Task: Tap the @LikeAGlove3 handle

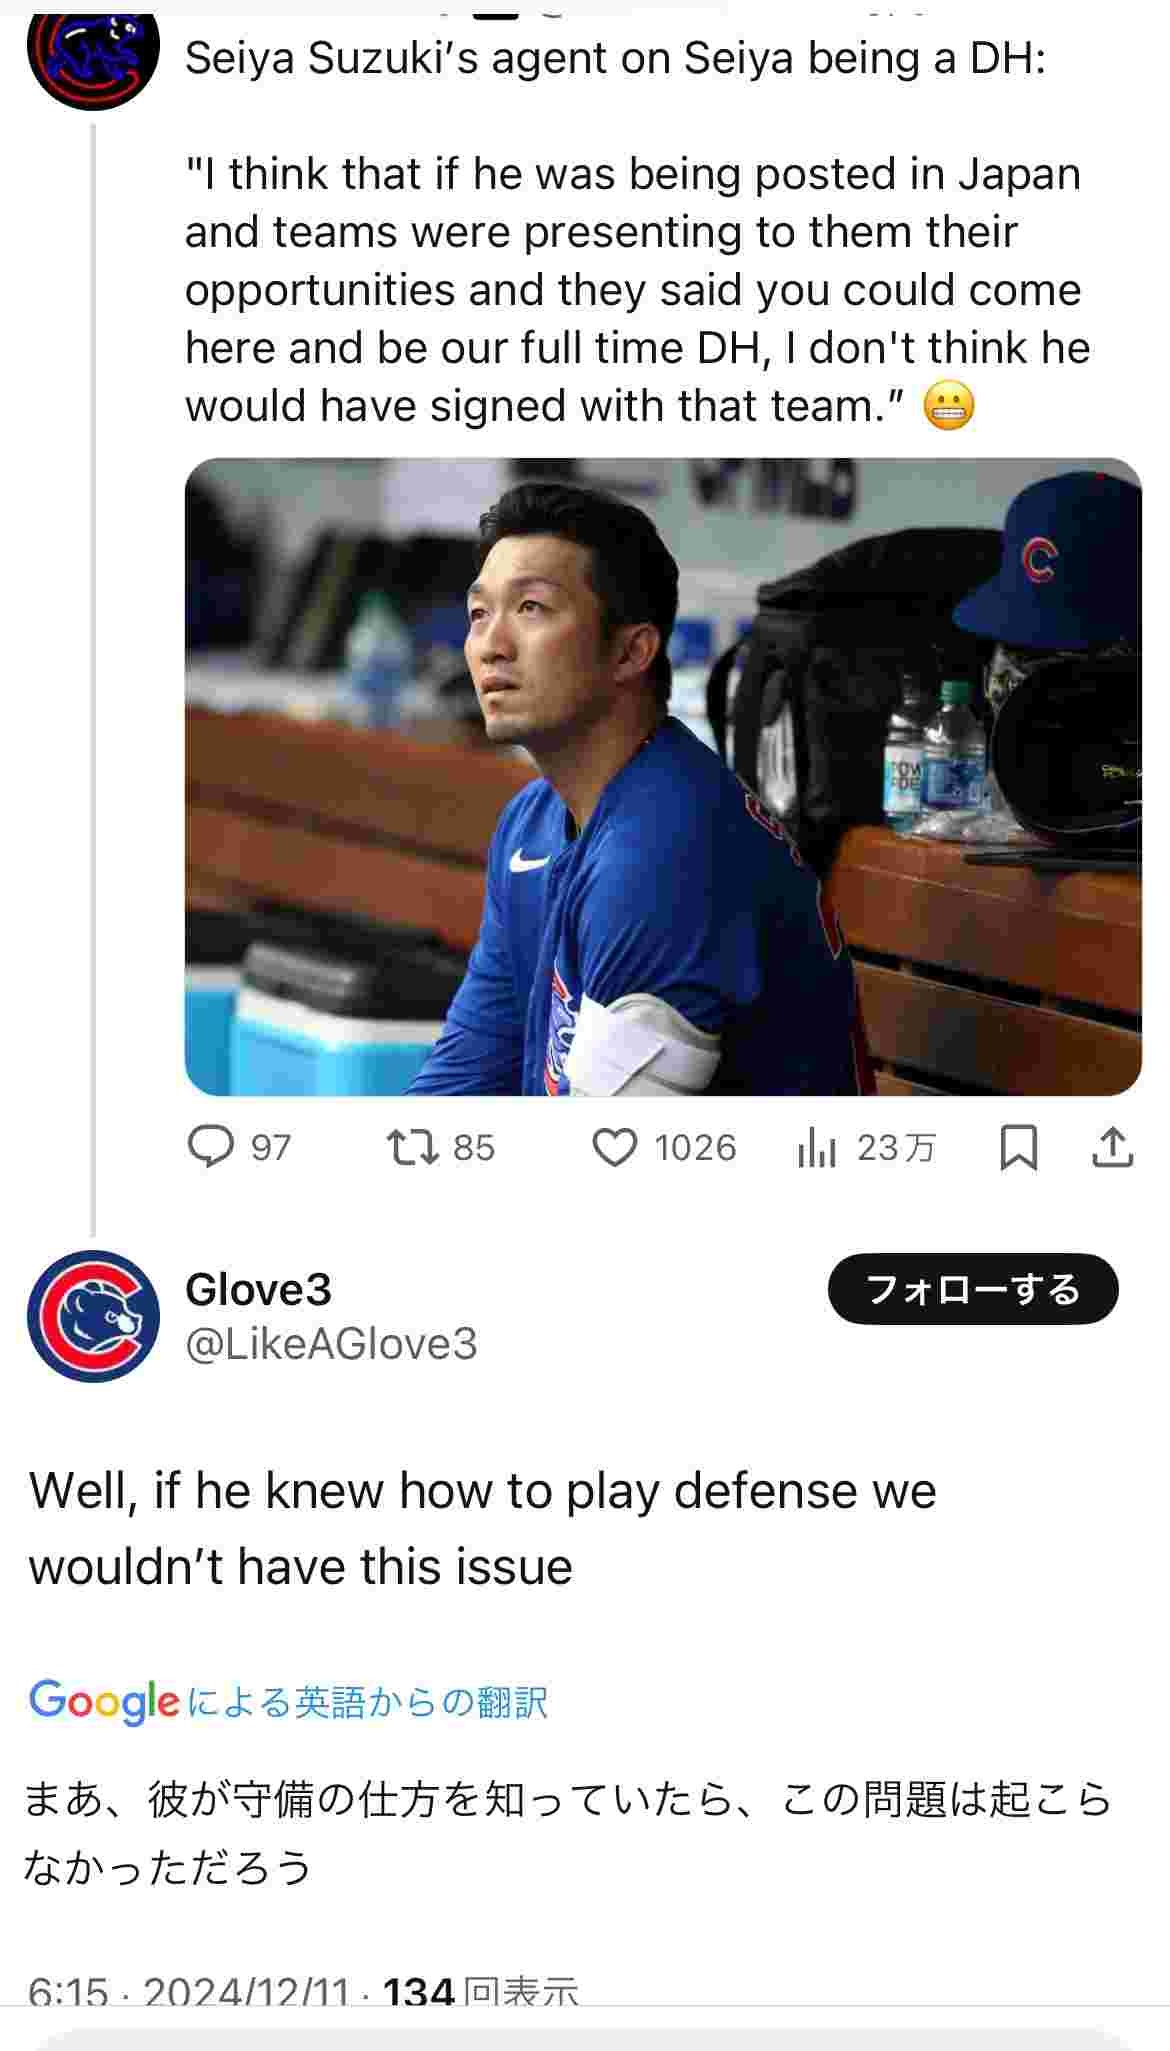Action: tap(331, 1344)
